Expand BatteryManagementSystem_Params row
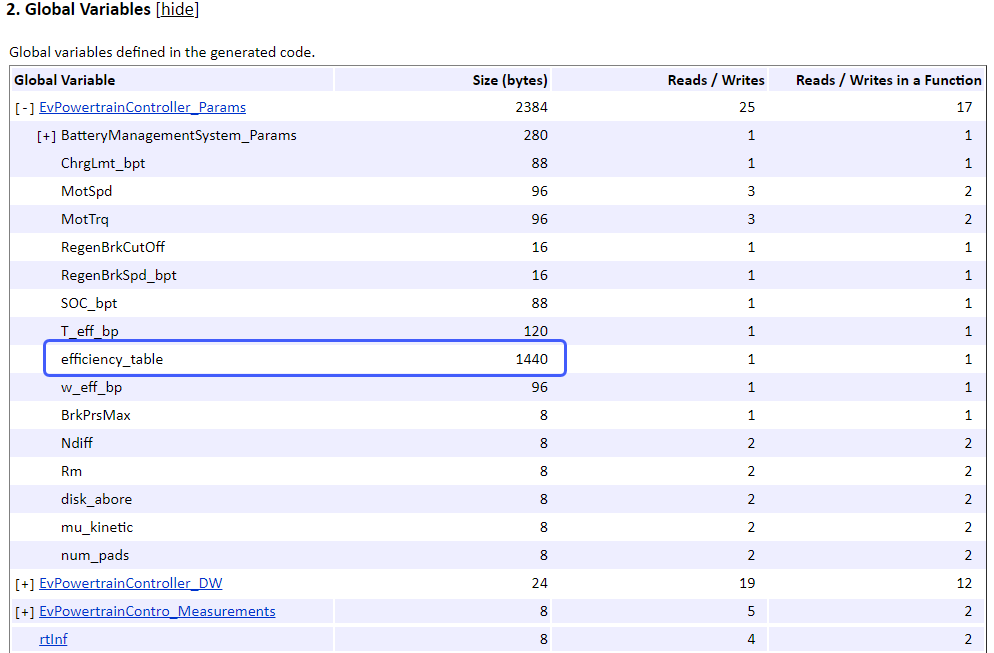 [x=46, y=135]
